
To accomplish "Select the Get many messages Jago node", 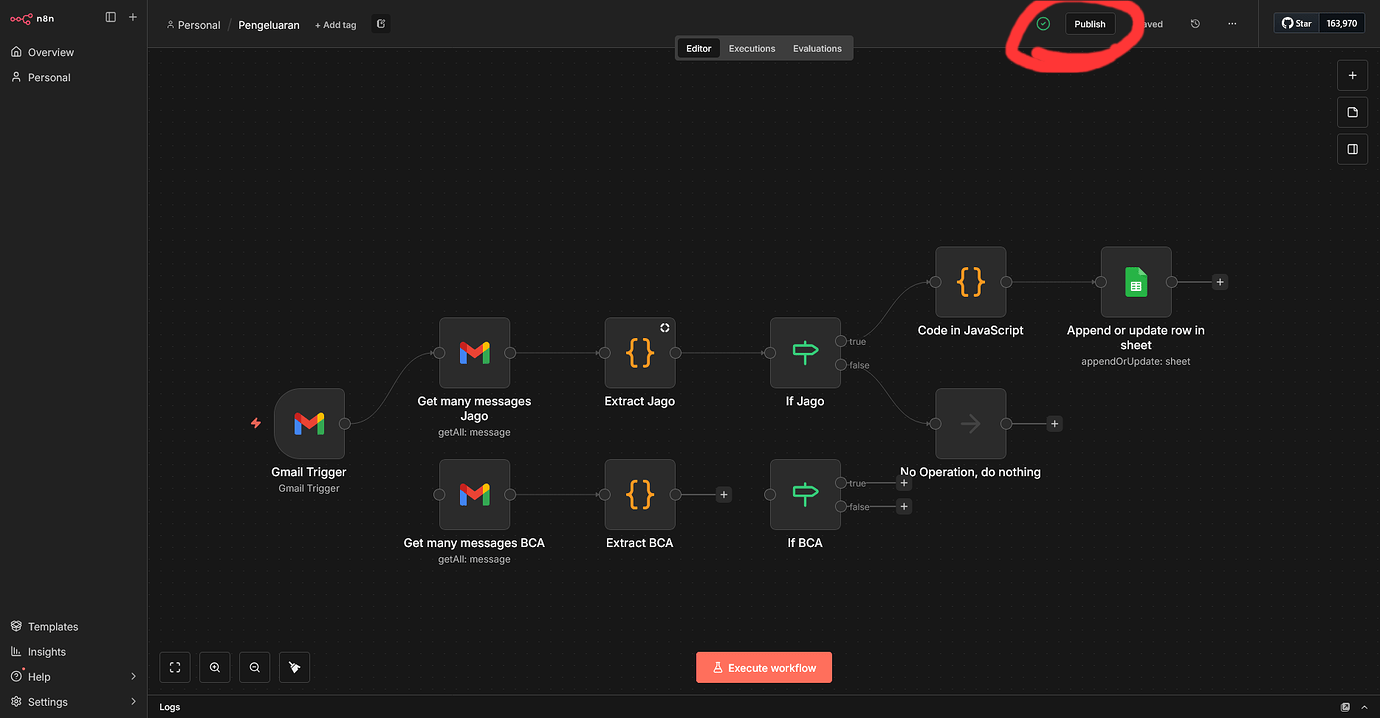I will [475, 353].
